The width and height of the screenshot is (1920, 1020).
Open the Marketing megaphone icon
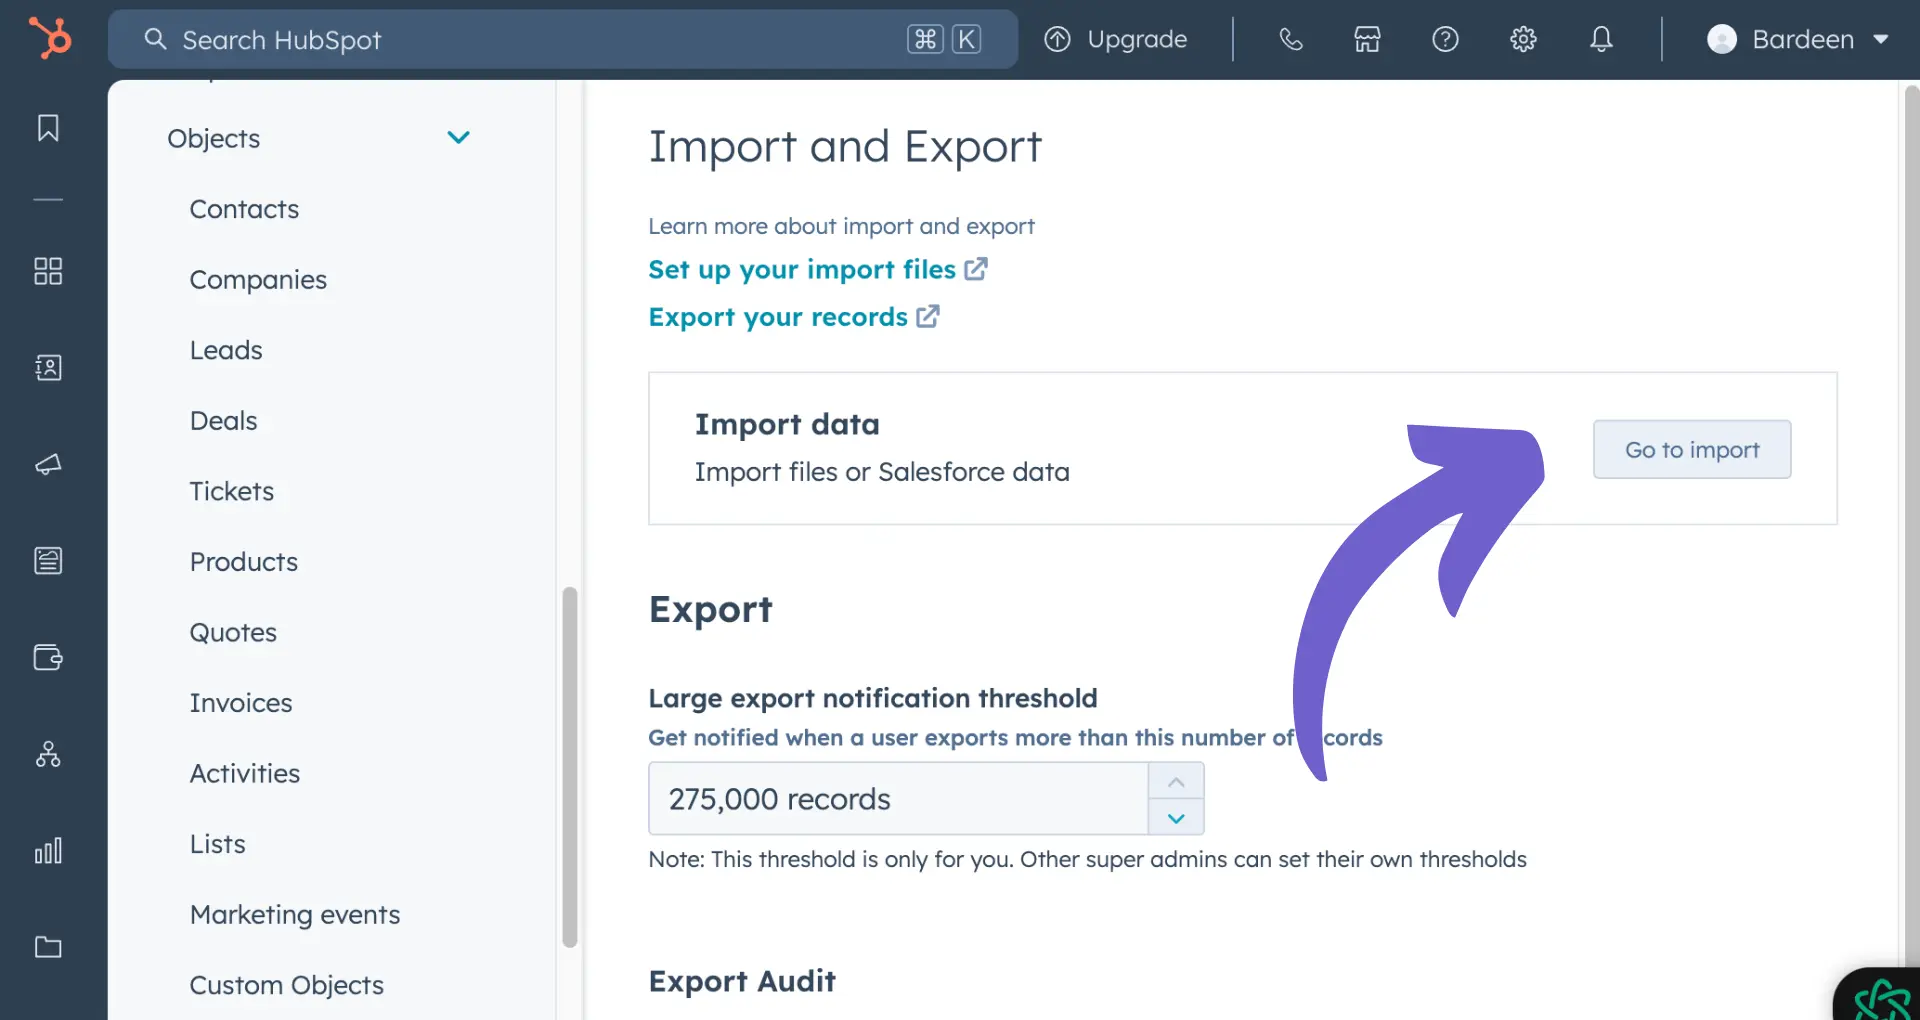pyautogui.click(x=48, y=464)
